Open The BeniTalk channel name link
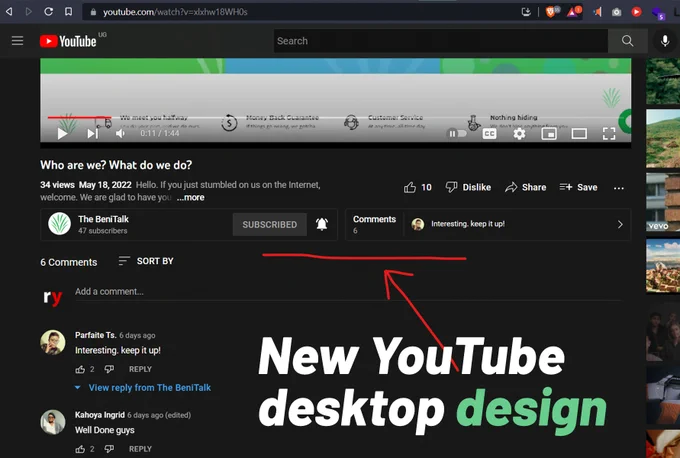Screen dimensions: 680x458 pyautogui.click(x=103, y=219)
